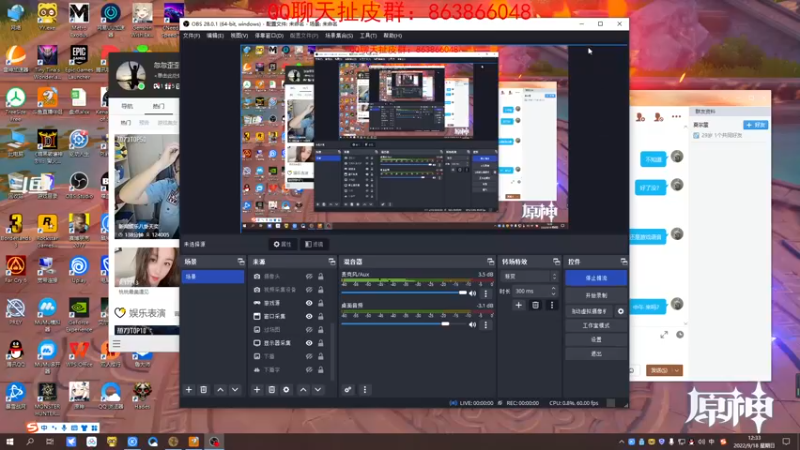Show the 过场图 source via eye icon
This screenshot has width=800, height=450.
pos(309,330)
